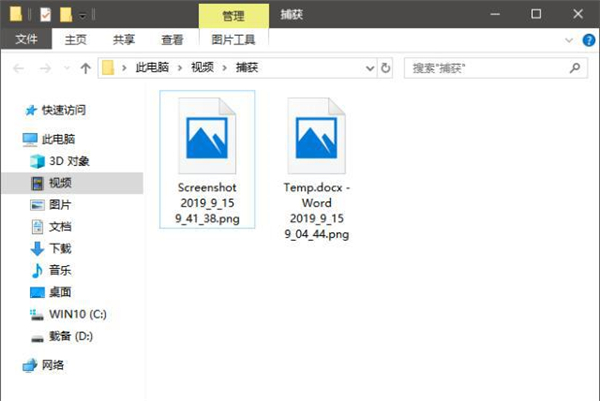Select 图片 (Pictures) in navigation pane
Image resolution: width=600 pixels, height=401 pixels.
[x=59, y=205]
